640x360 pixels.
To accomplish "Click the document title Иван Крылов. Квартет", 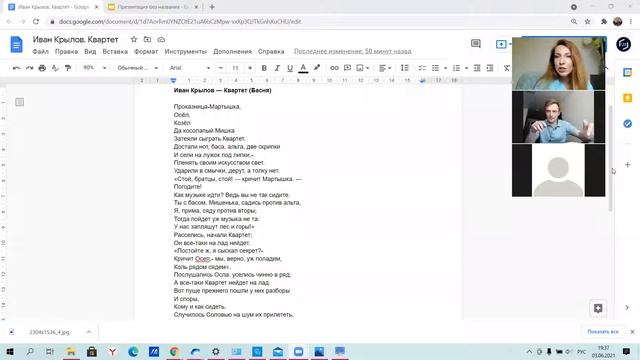I will pos(76,40).
